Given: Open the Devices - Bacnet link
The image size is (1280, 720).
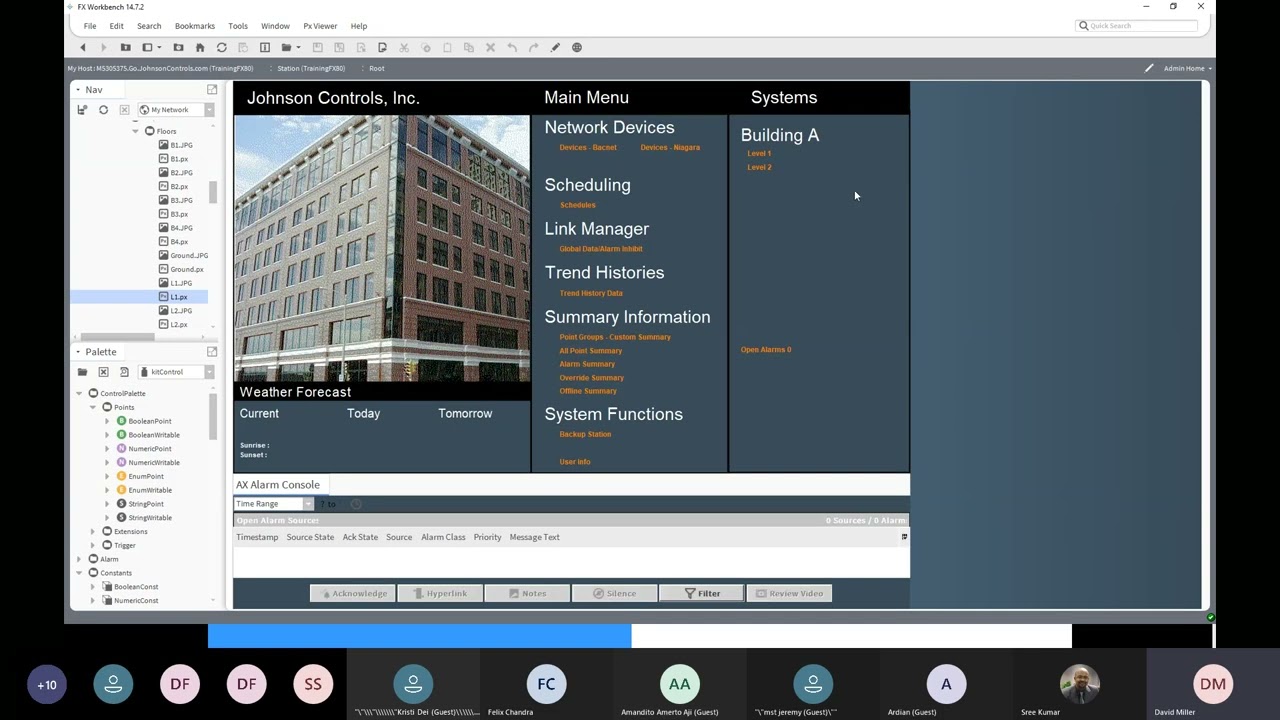Looking at the screenshot, I should click(588, 148).
